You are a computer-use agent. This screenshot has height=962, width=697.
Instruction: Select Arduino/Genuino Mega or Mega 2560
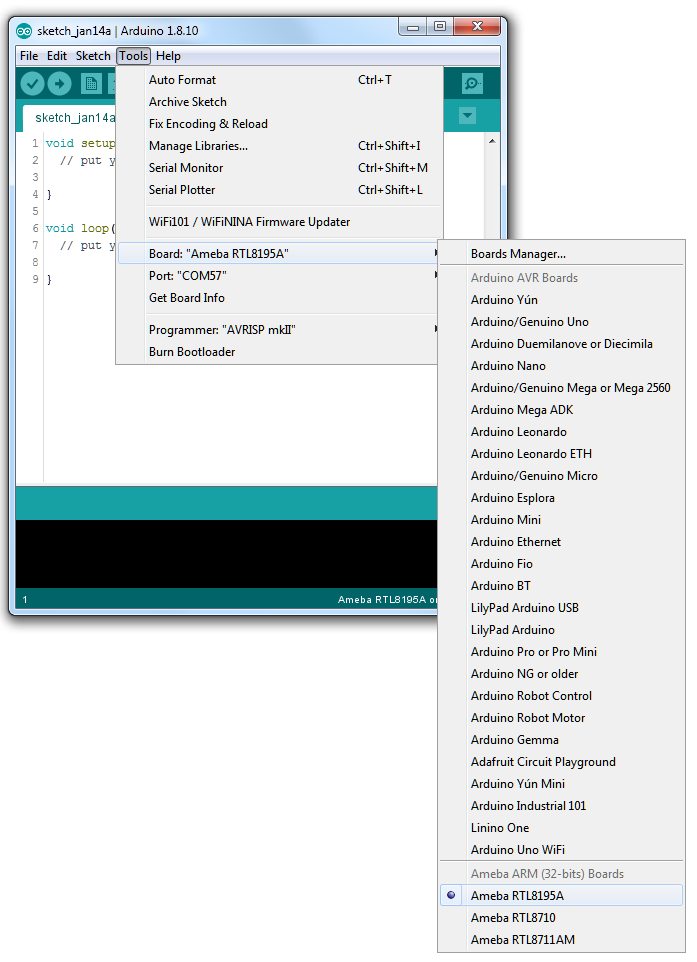[561, 388]
